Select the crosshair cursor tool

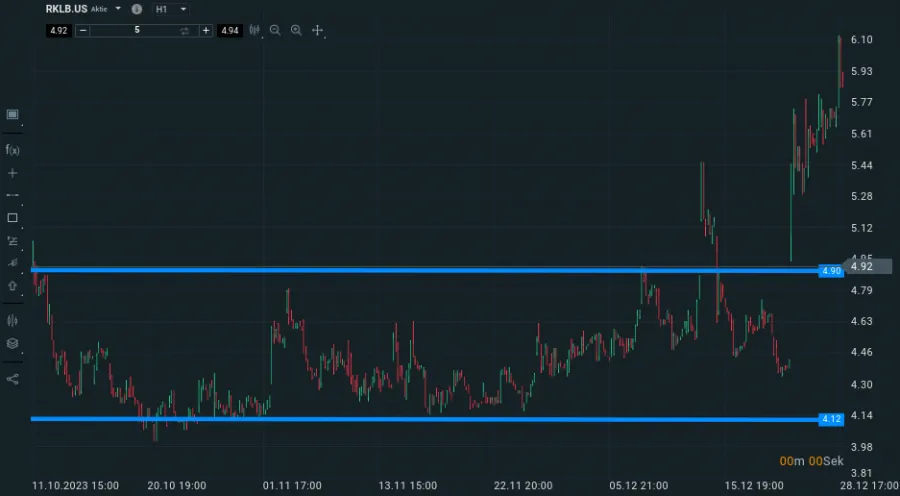click(x=318, y=30)
